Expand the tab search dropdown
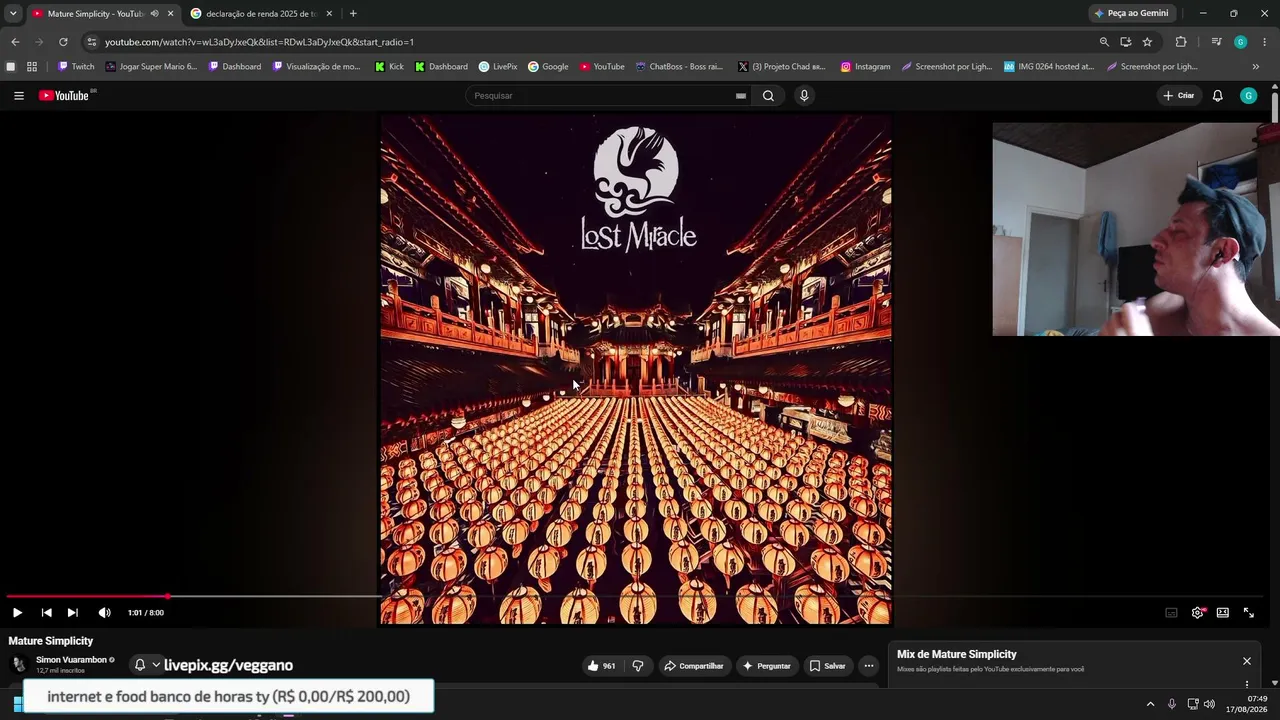 click(13, 14)
